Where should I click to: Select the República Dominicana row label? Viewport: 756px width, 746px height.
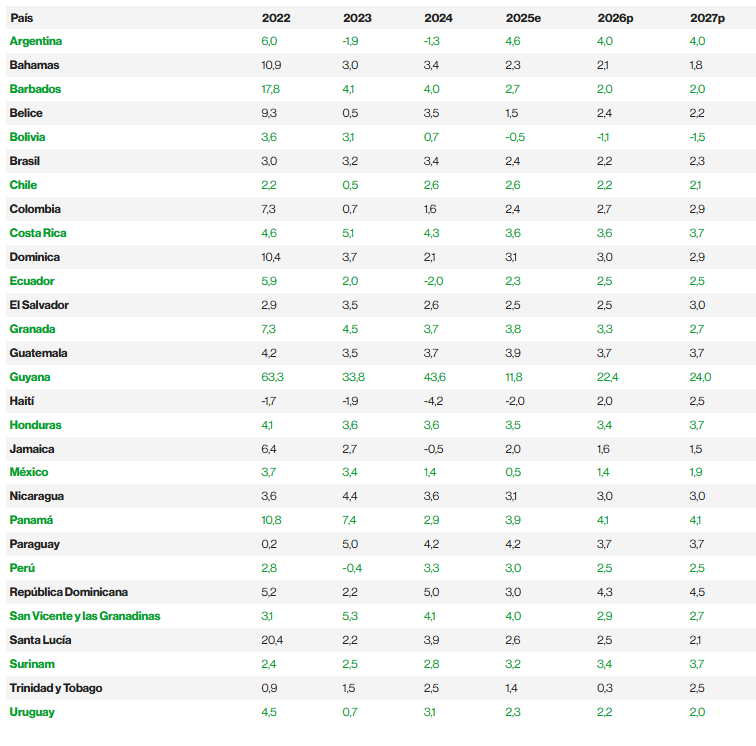(69, 592)
